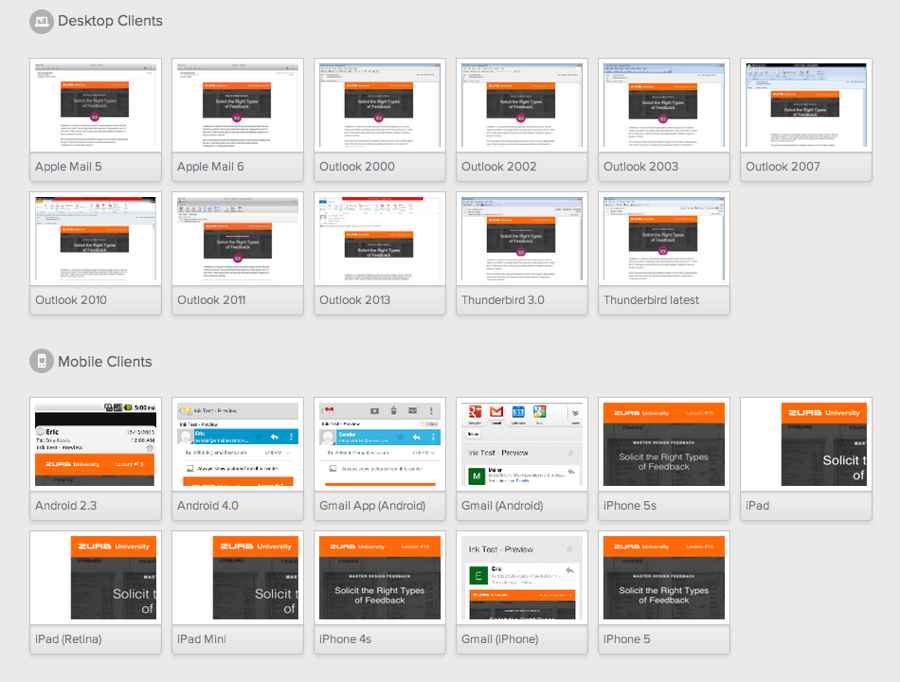Open the iPad Mini preview thumbnail
This screenshot has height=682, width=900.
pyautogui.click(x=238, y=578)
